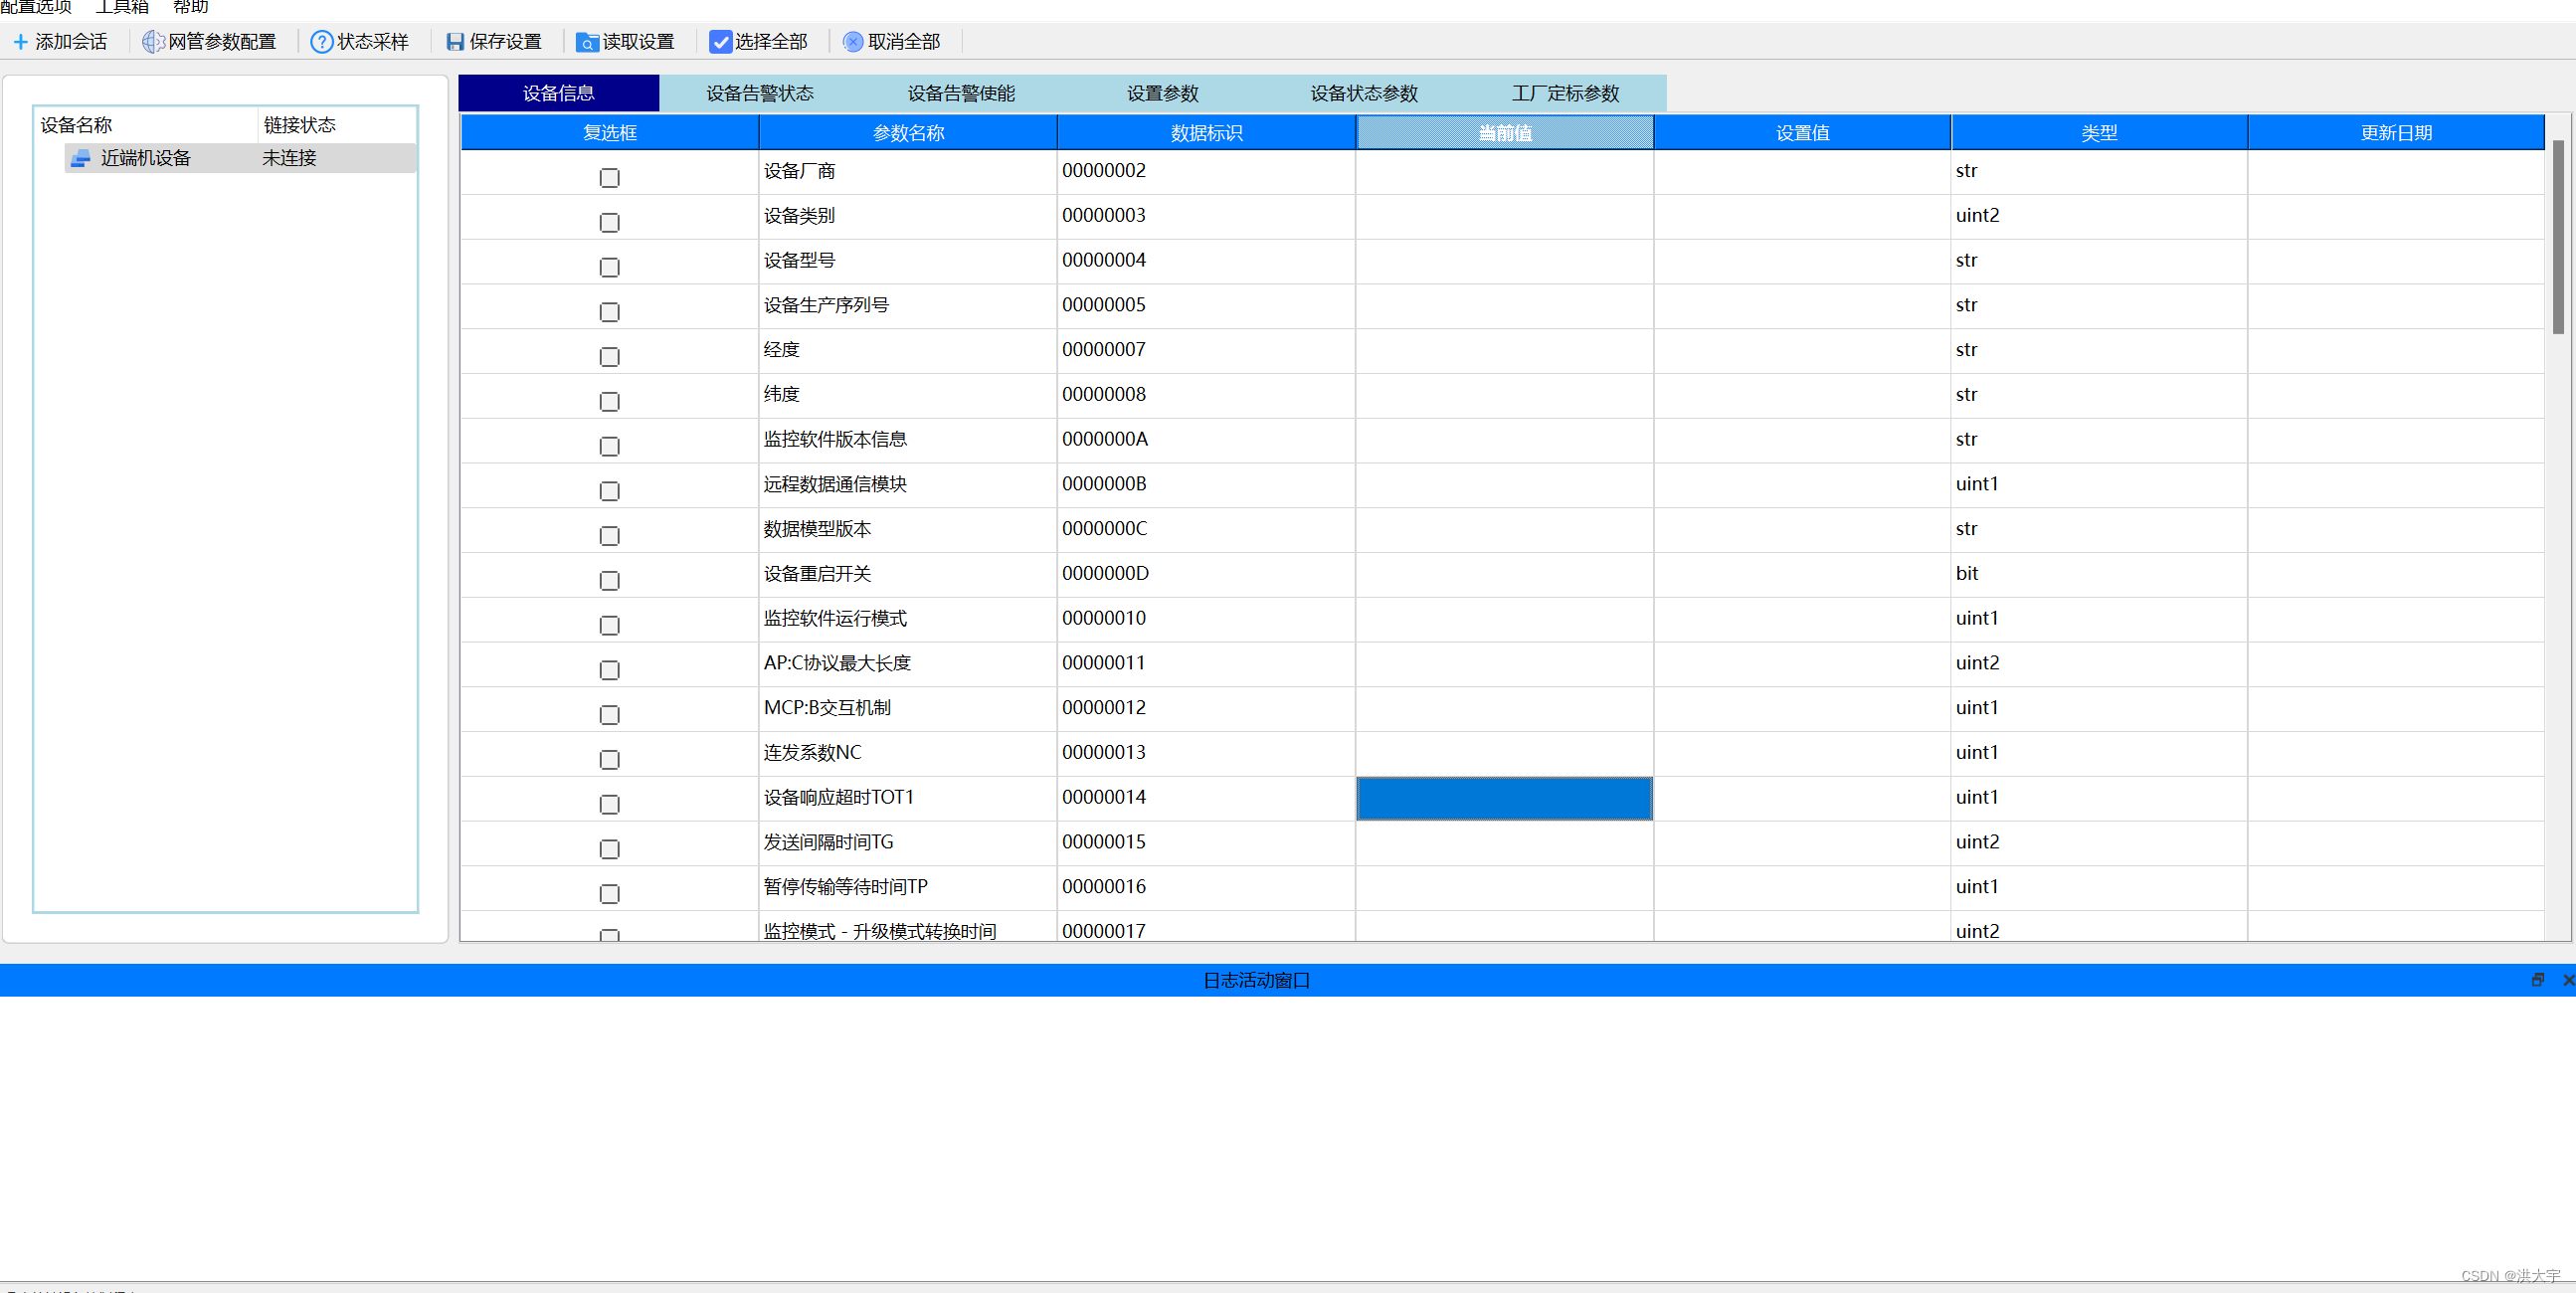
Task: Sort by the 参数名称 column header
Action: point(908,132)
